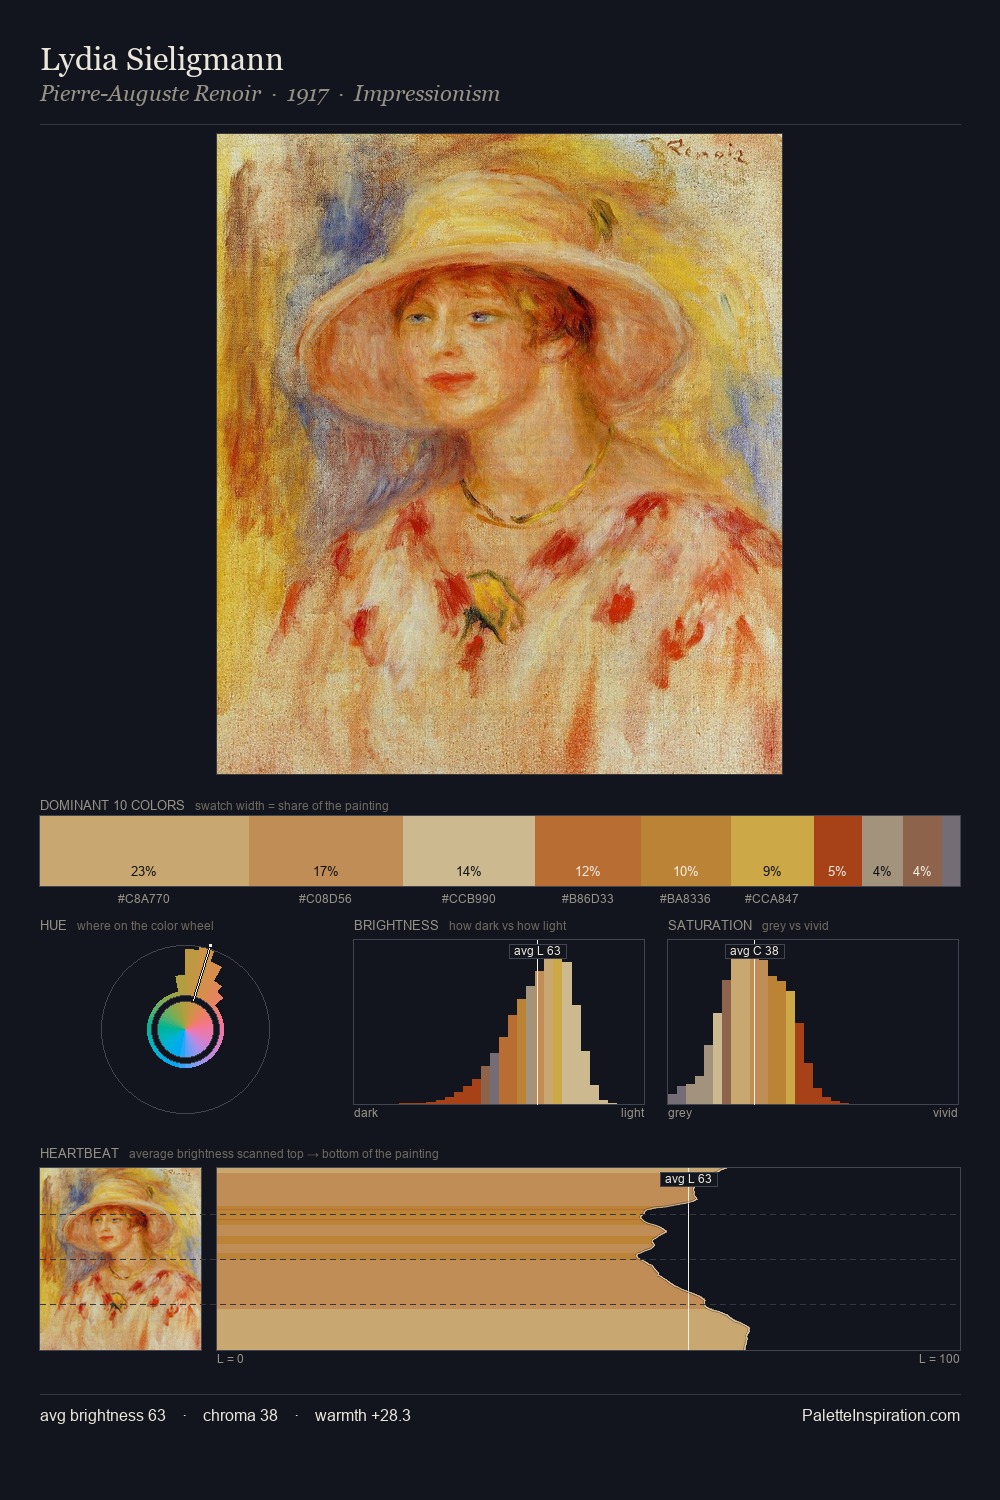Select the 4% brown swatch
1000x1500 pixels.
922,851
